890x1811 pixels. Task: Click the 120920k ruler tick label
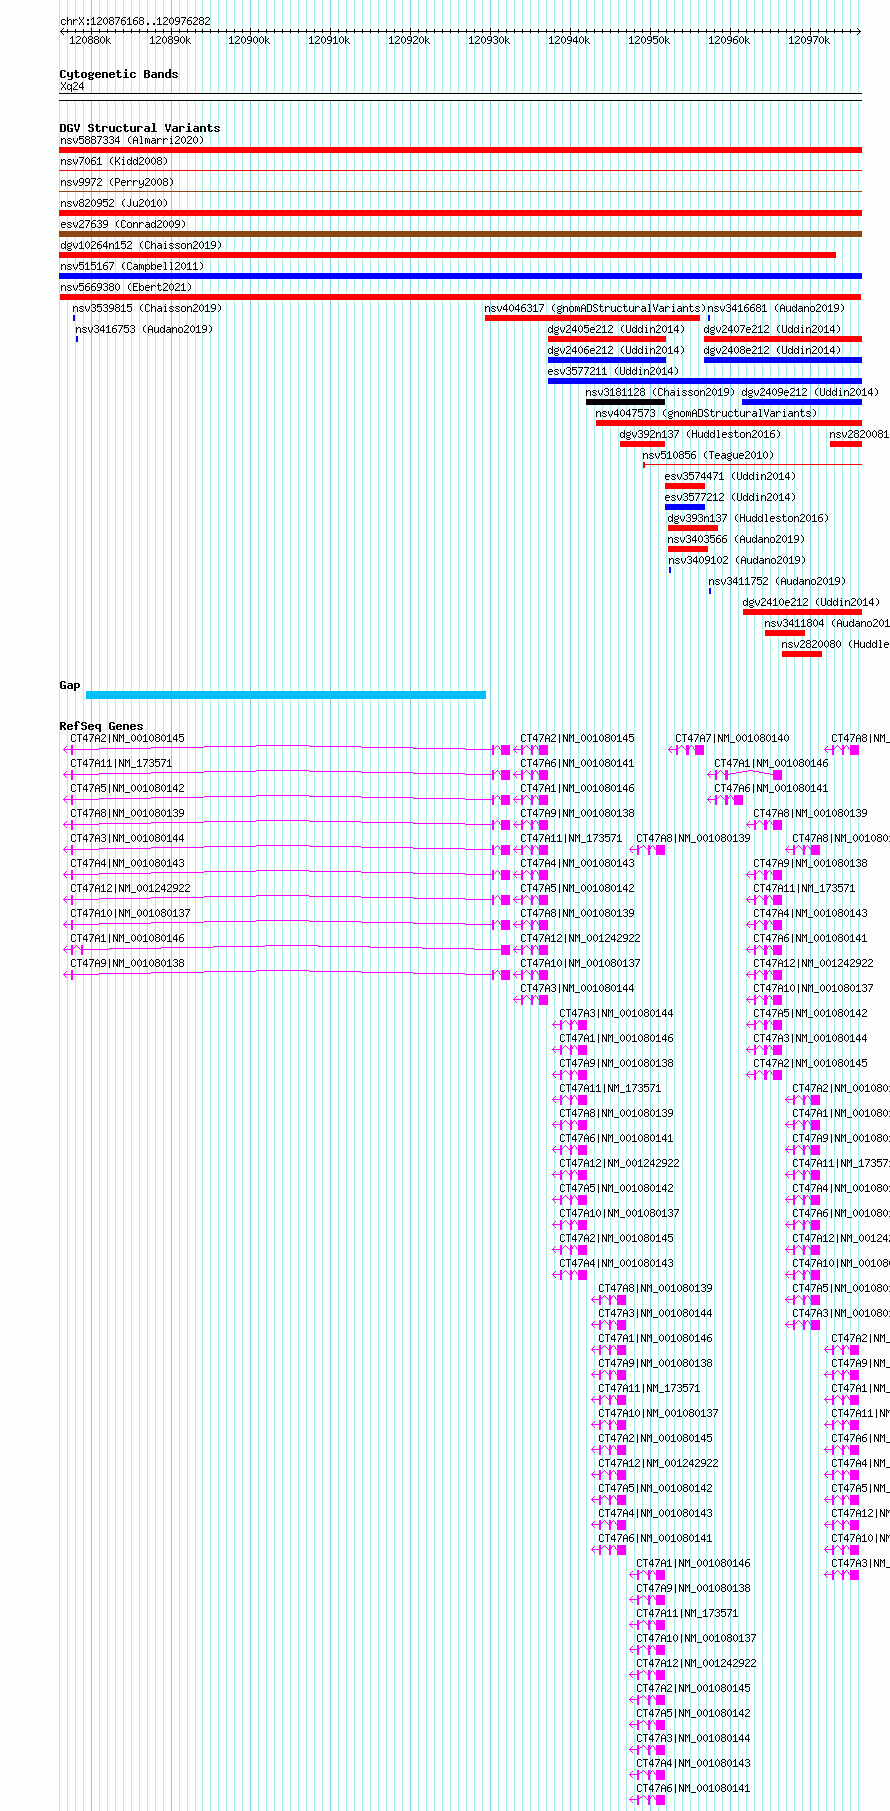[x=409, y=40]
